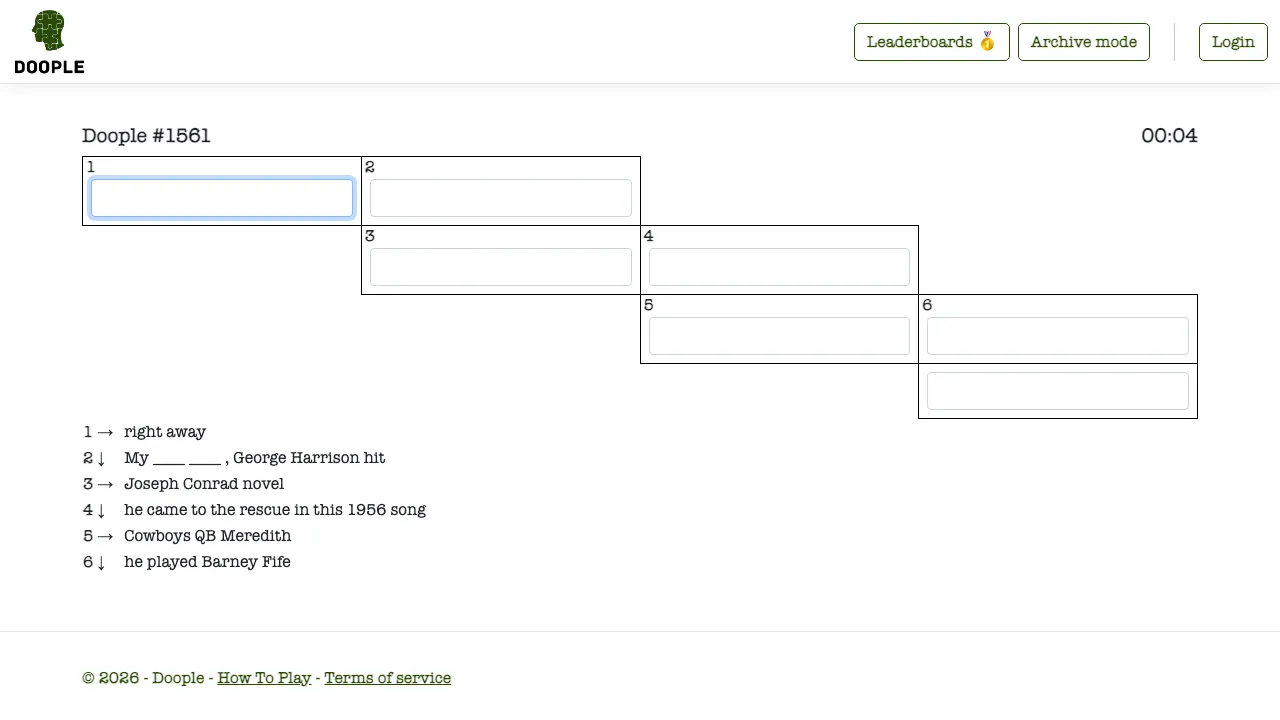
Task: Click the Barney Fife clue
Action: click(207, 562)
